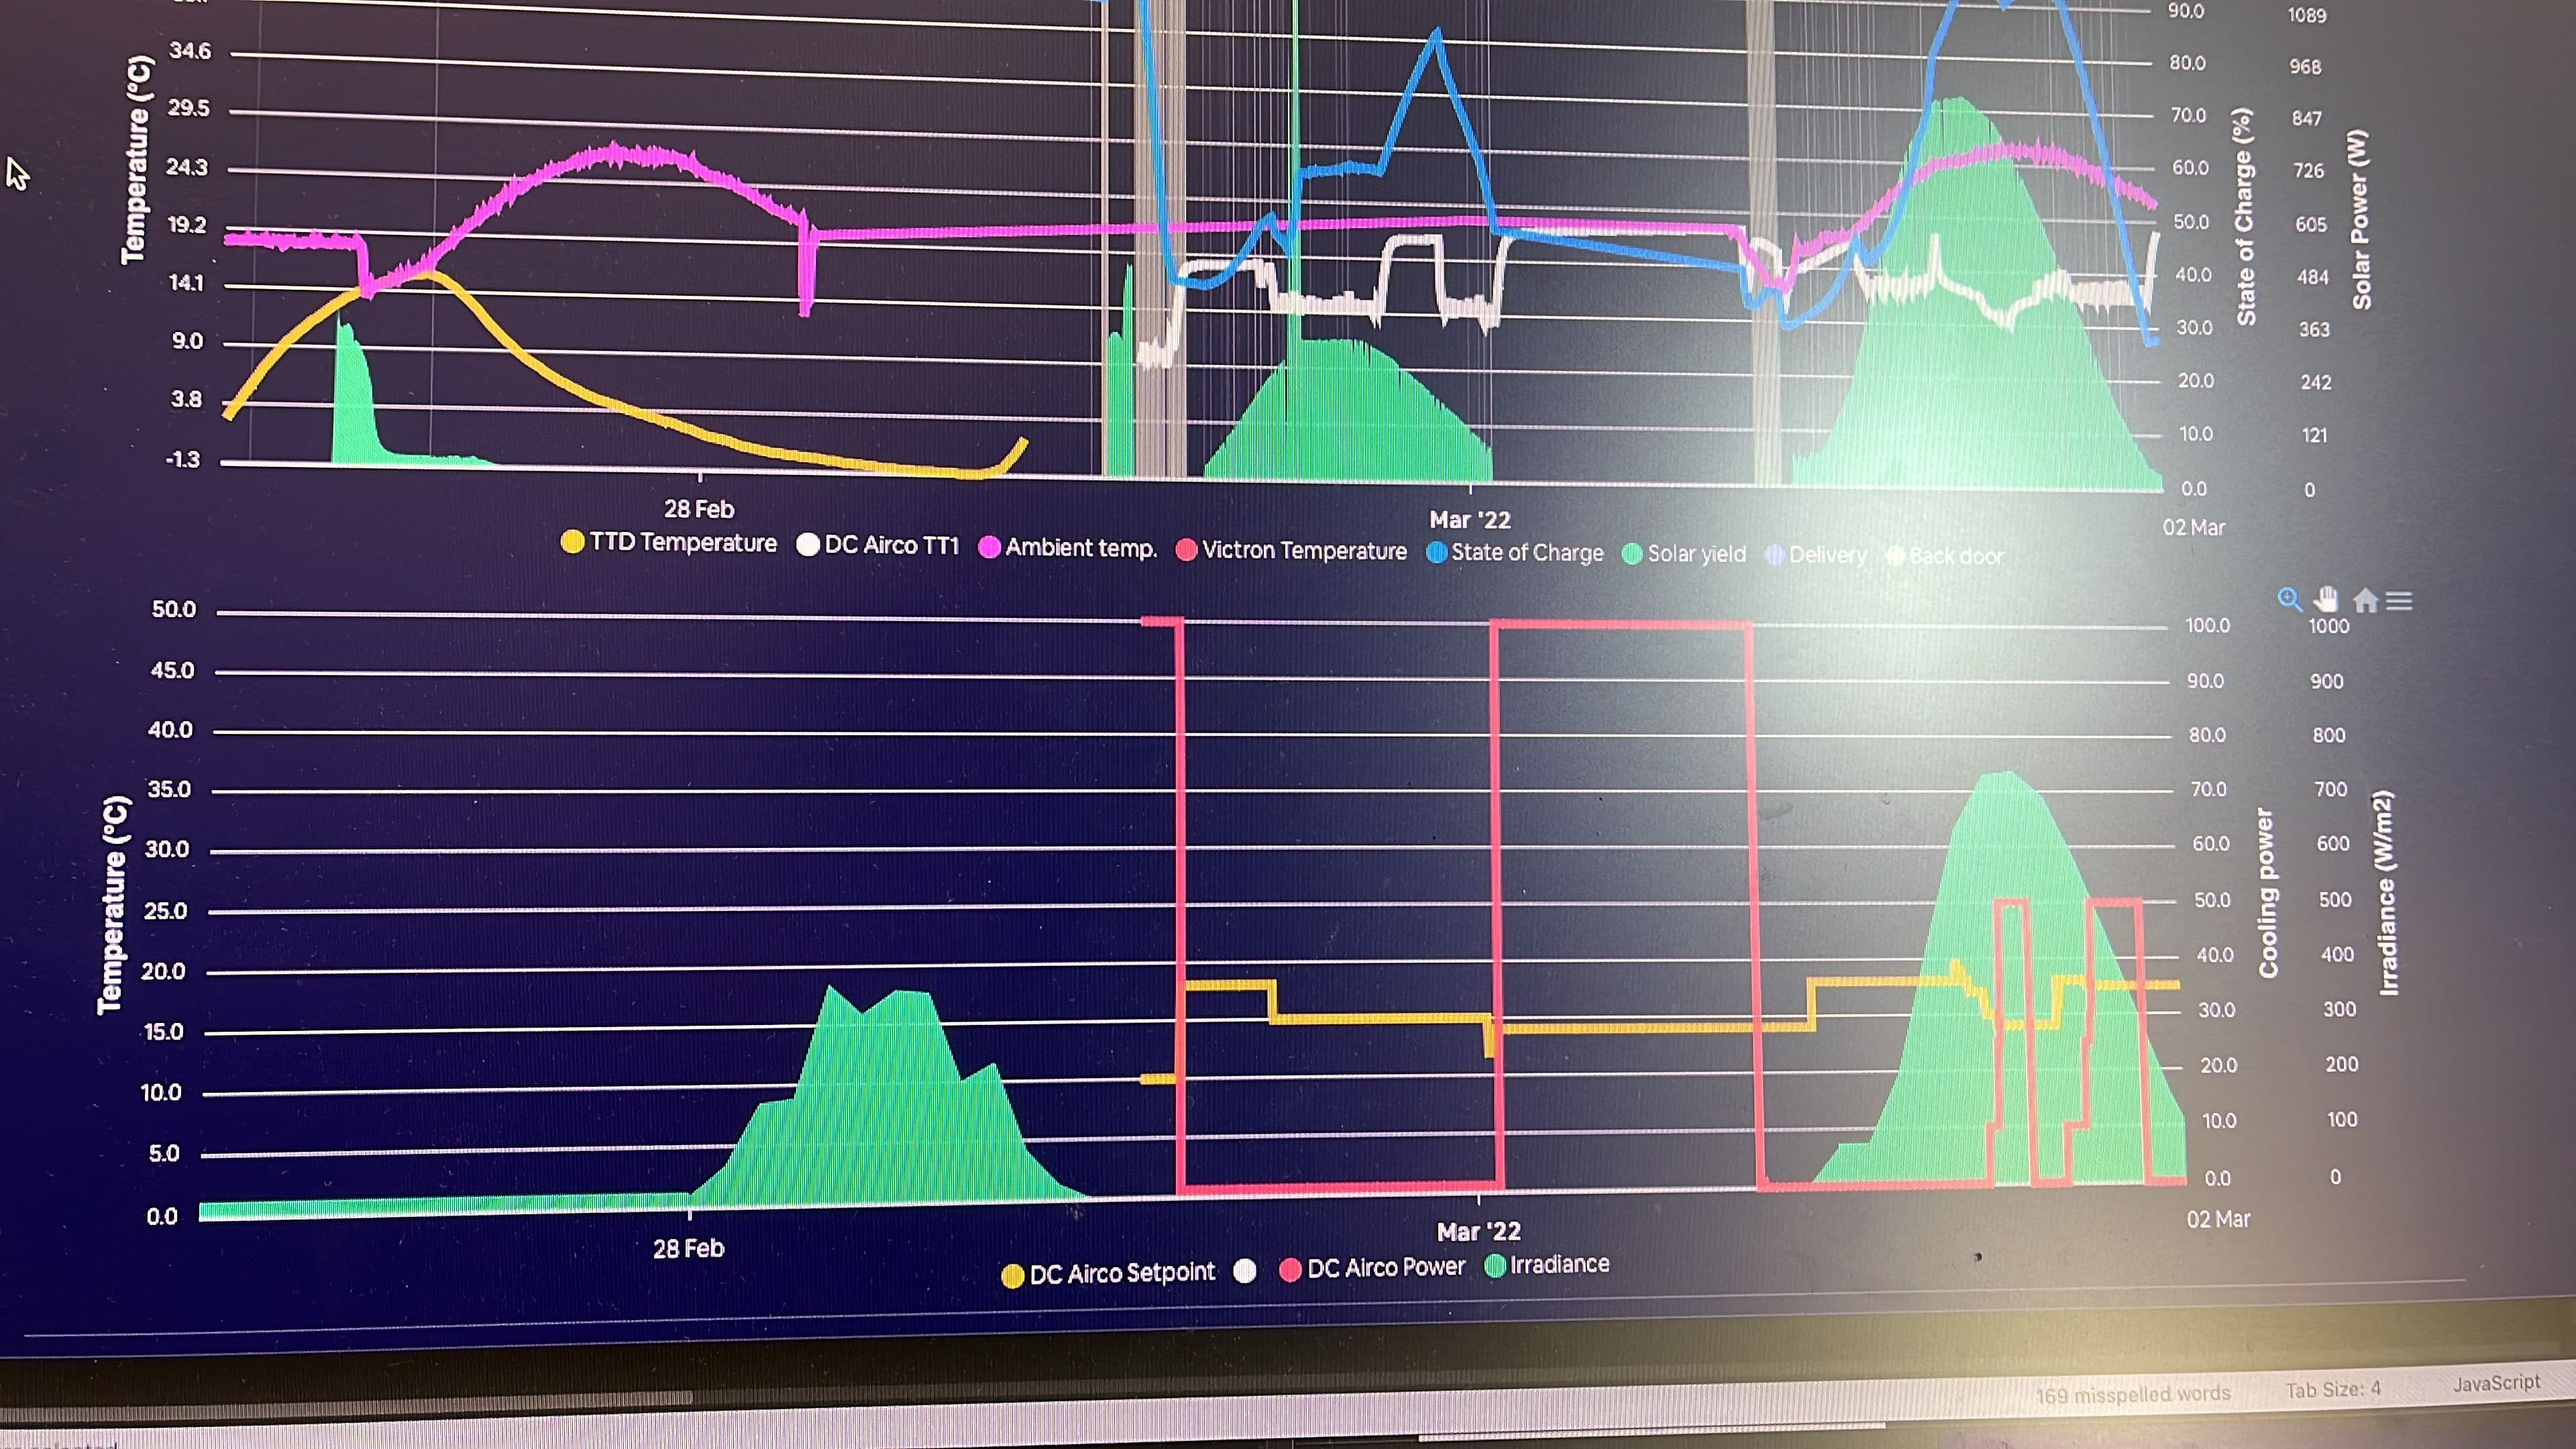This screenshot has width=2576, height=1449.
Task: Activate the selection zoom magnifier tool
Action: [2289, 599]
